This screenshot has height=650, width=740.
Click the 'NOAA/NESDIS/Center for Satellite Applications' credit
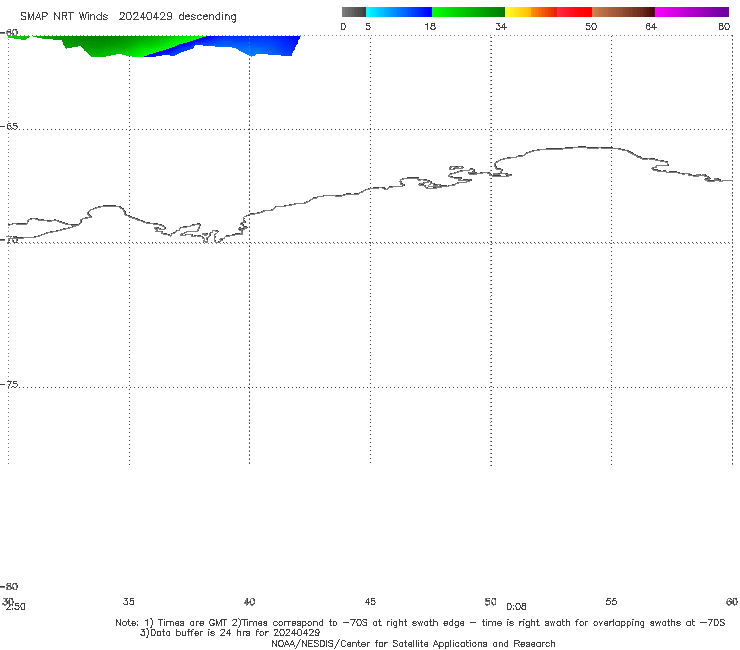[413, 644]
